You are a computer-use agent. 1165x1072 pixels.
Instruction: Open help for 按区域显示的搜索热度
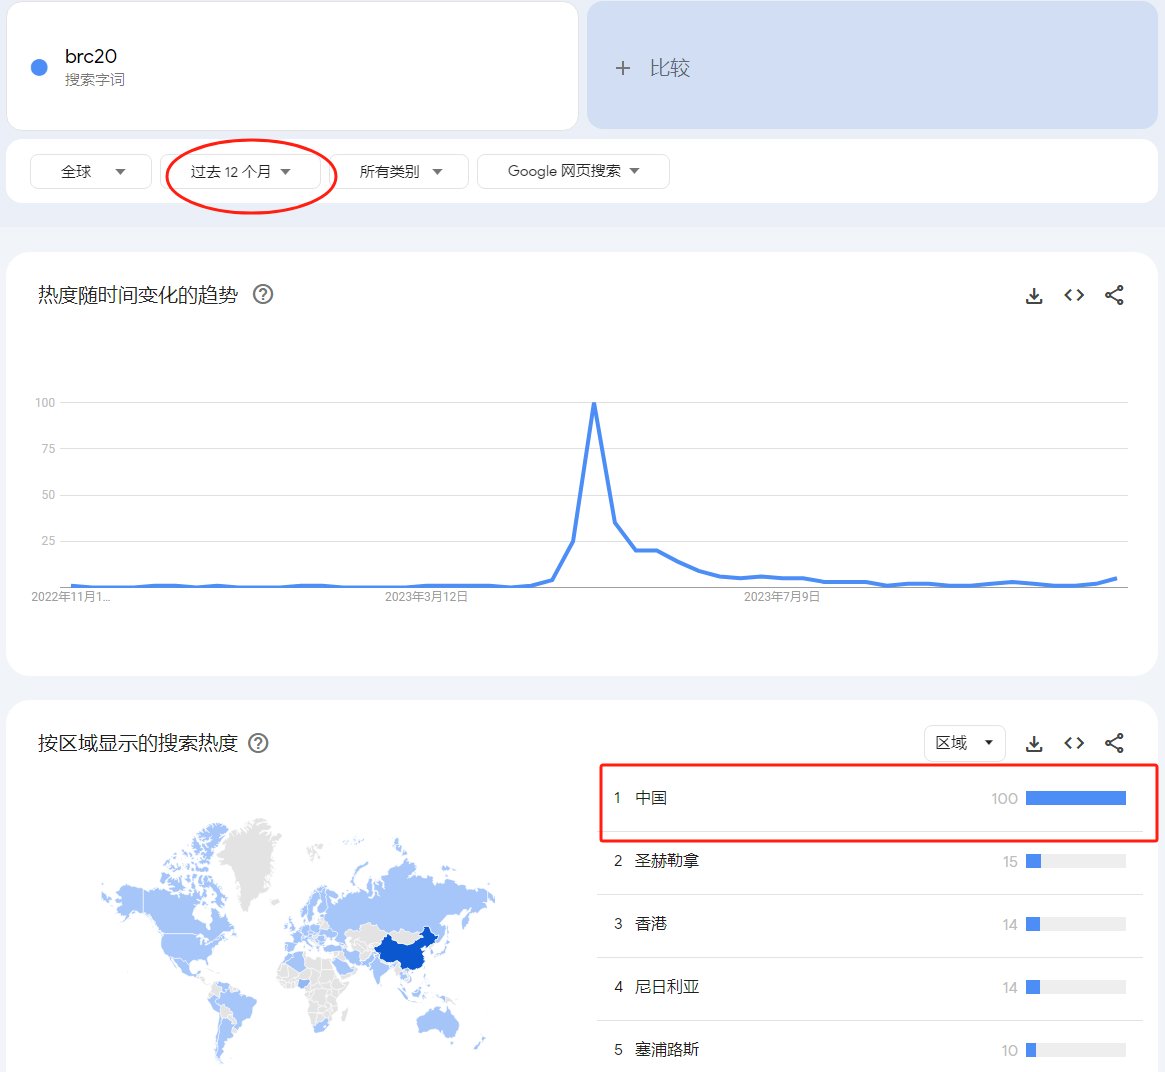click(x=258, y=743)
